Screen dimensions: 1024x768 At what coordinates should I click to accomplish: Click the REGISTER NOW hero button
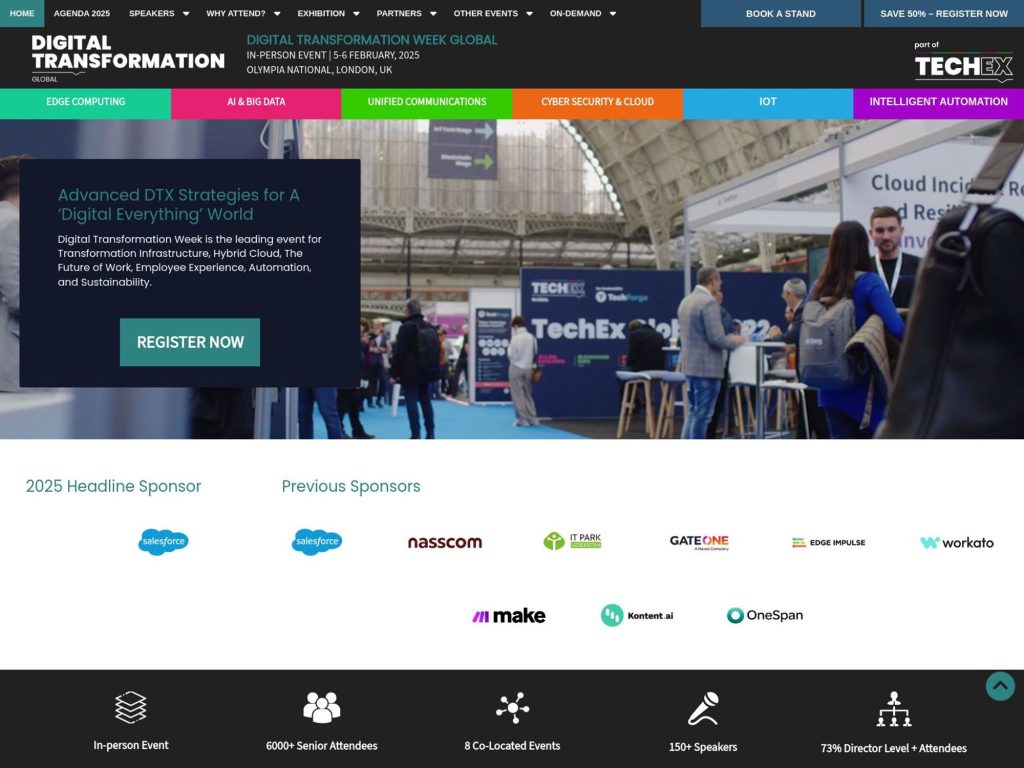click(x=189, y=341)
